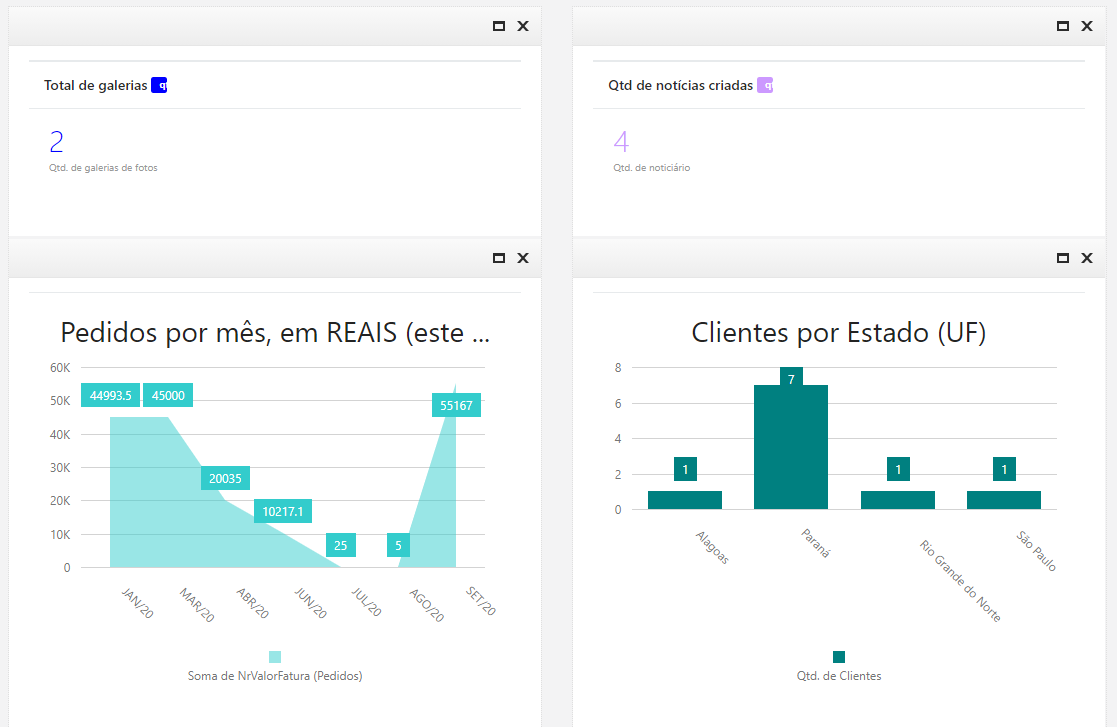1117x727 pixels.
Task: Close the Clientes por Estado widget
Action: pos(1086,257)
